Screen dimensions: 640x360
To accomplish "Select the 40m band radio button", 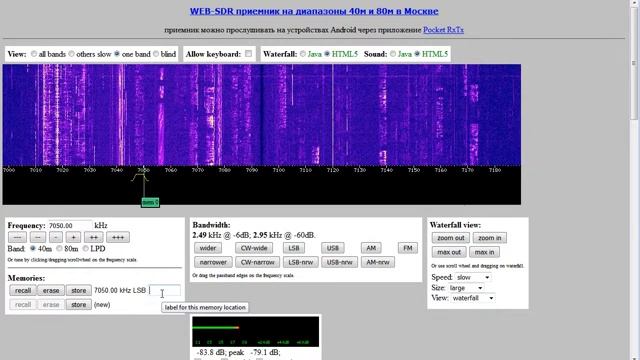I will 33,249.
